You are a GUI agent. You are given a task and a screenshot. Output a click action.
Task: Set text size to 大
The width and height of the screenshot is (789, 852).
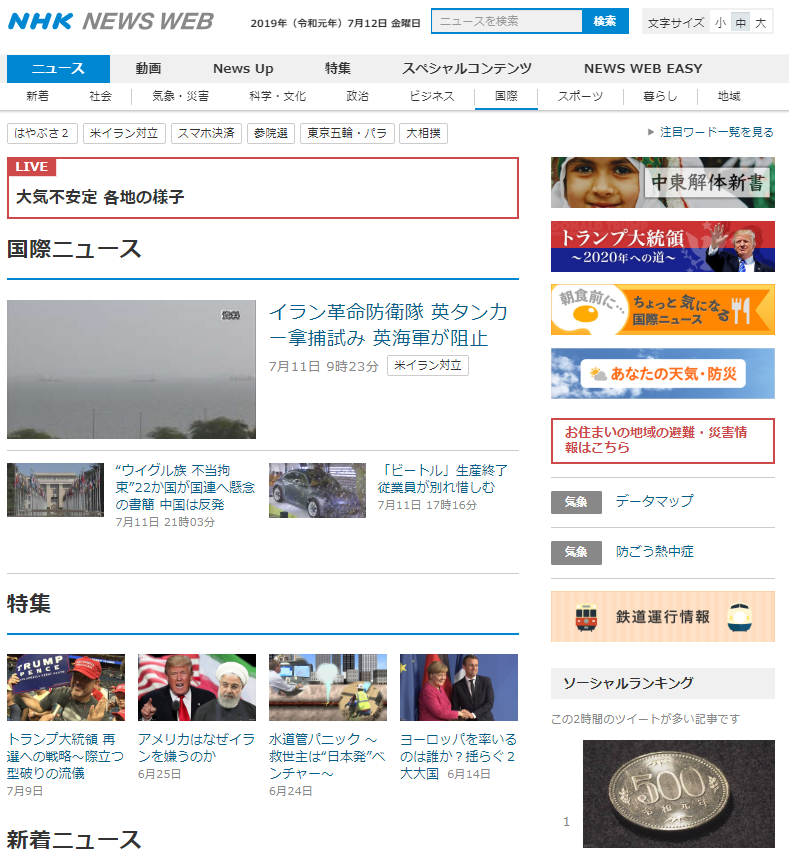click(x=760, y=22)
